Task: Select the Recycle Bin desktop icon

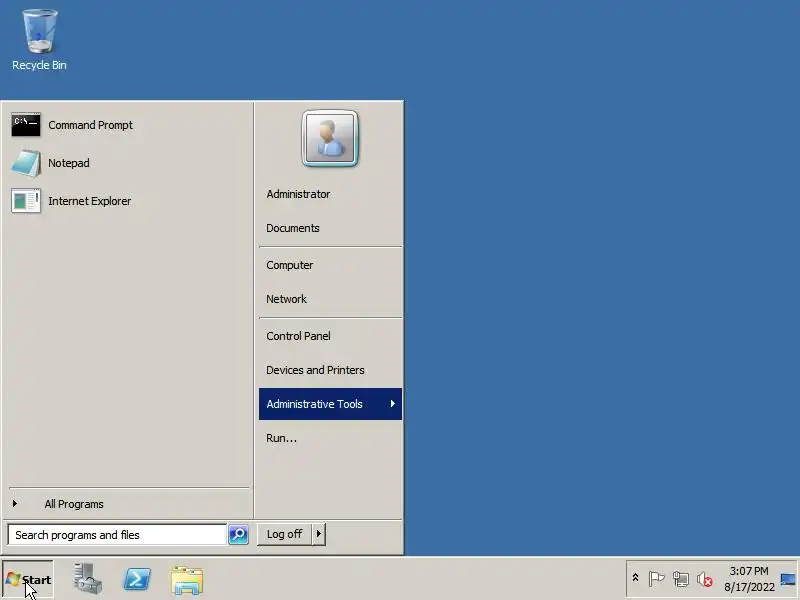Action: click(x=39, y=40)
